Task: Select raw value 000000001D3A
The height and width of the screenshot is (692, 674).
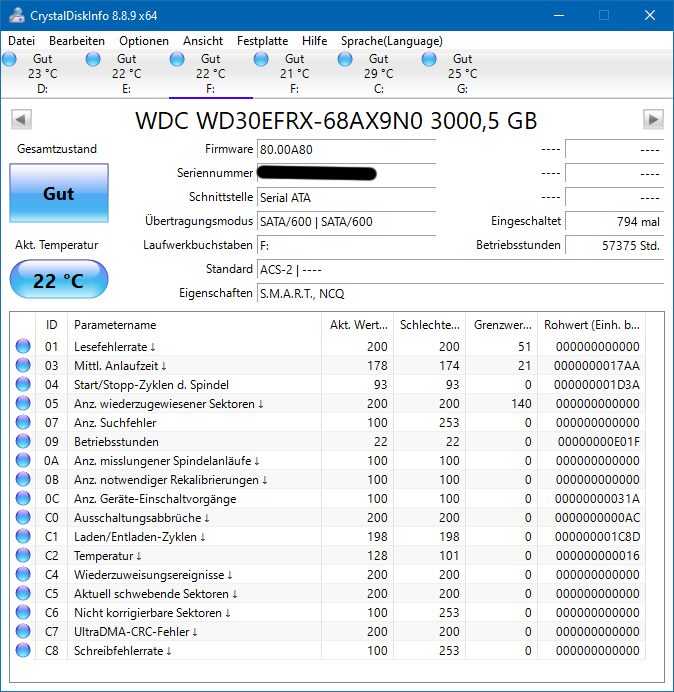Action: (x=597, y=385)
